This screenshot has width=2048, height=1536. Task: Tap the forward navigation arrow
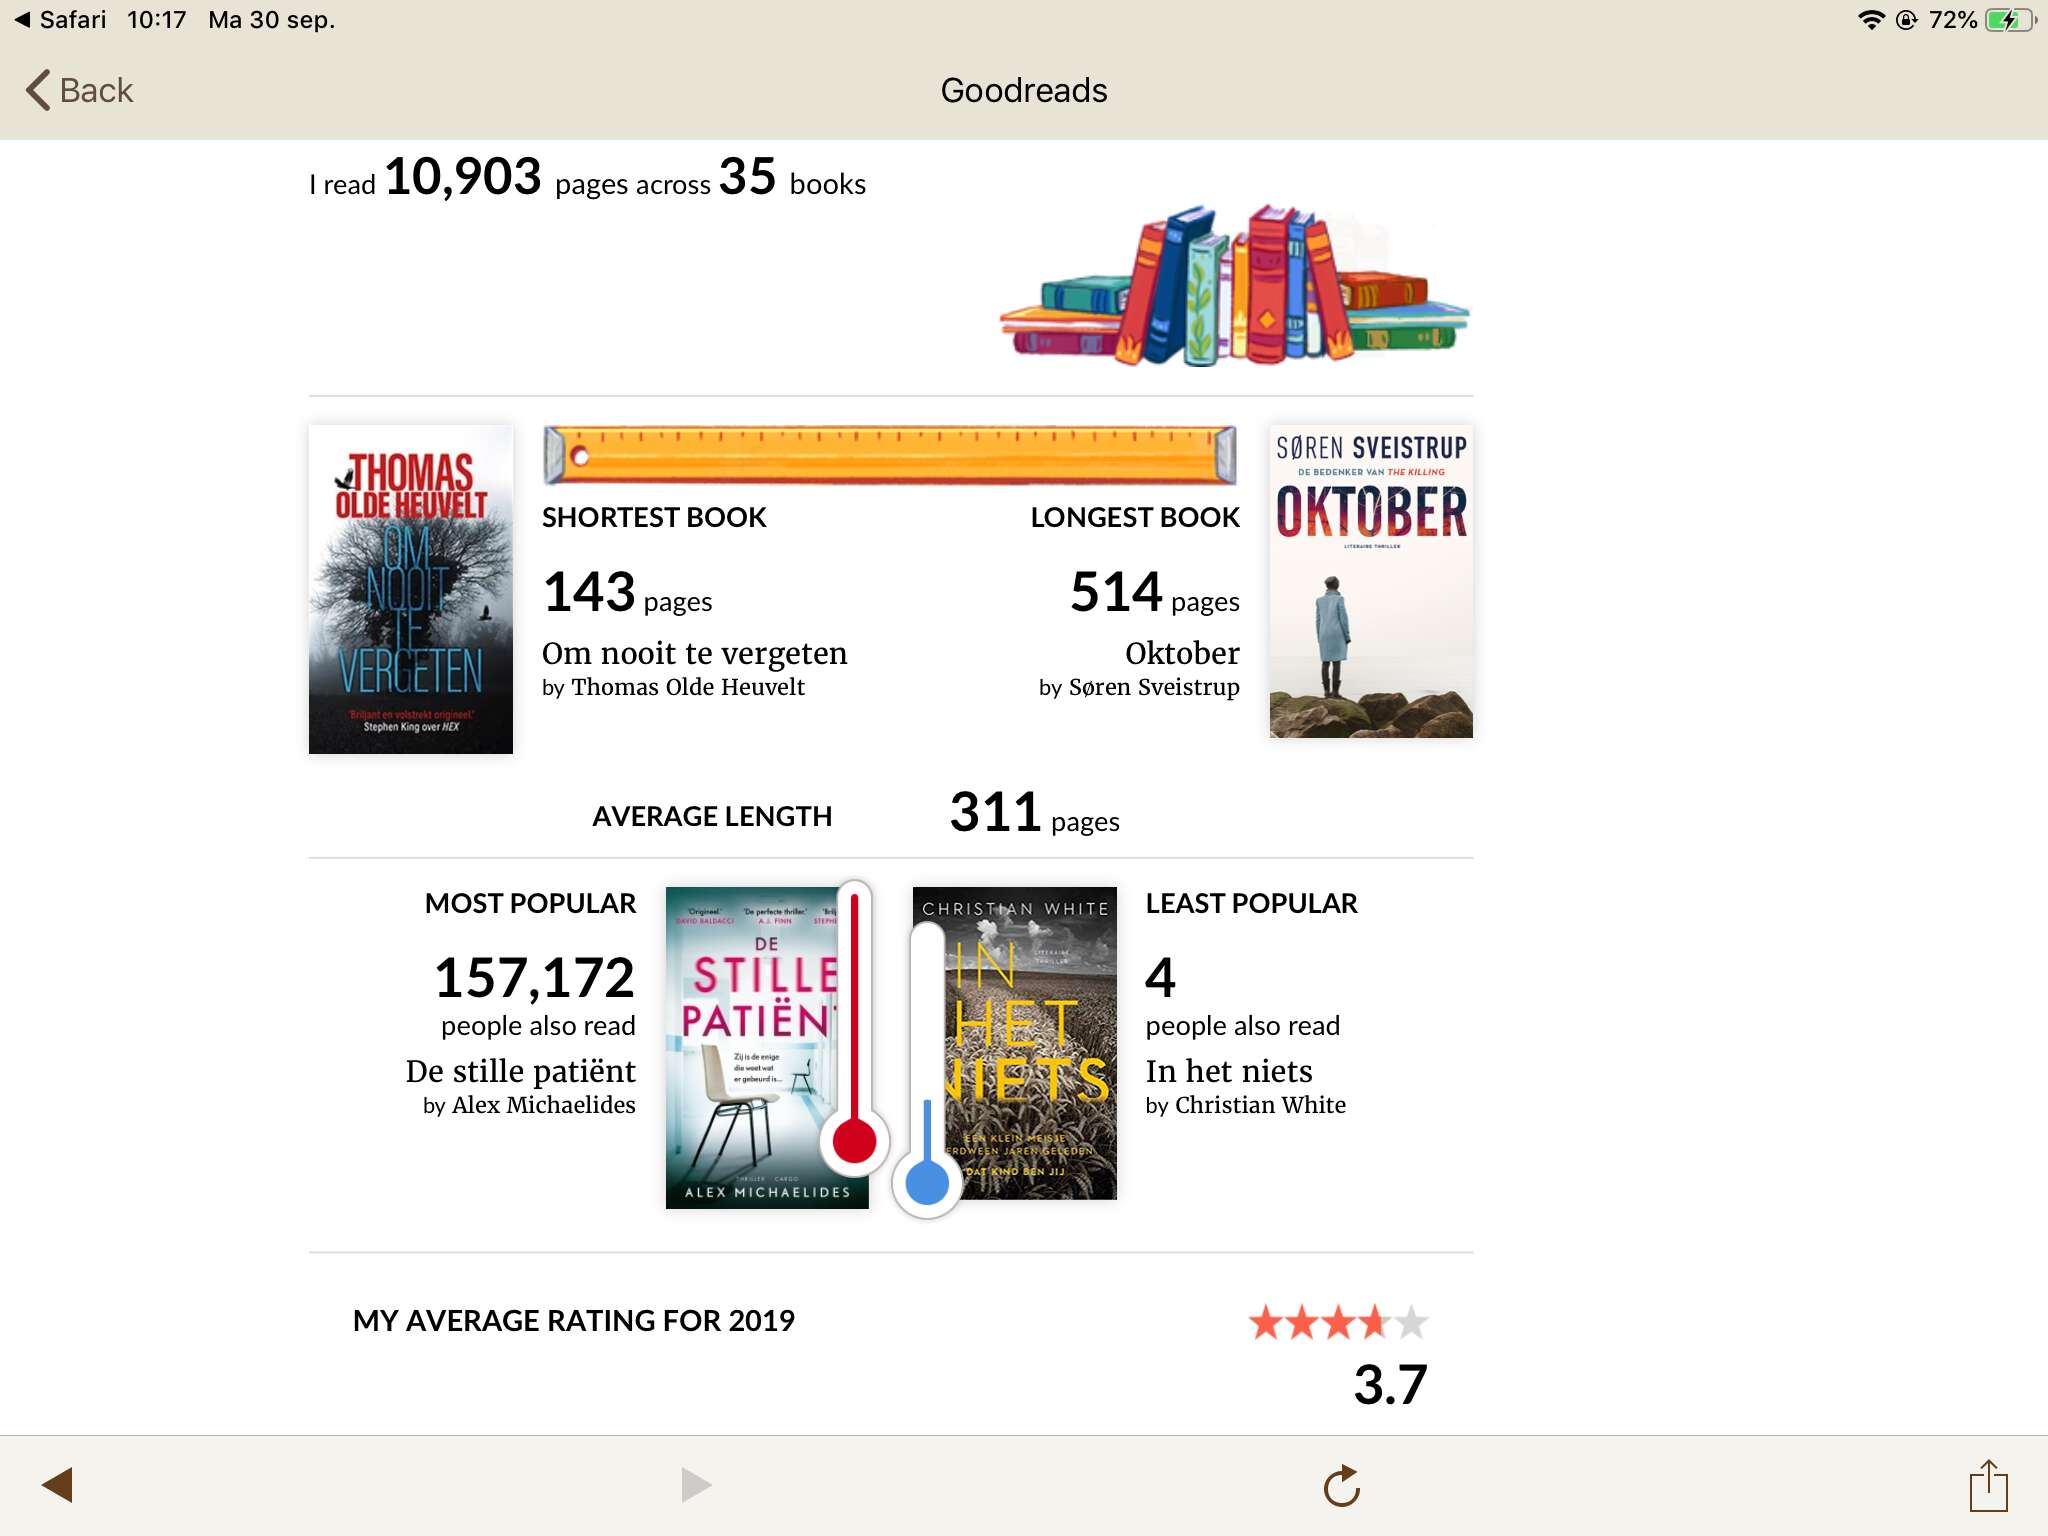coord(695,1485)
